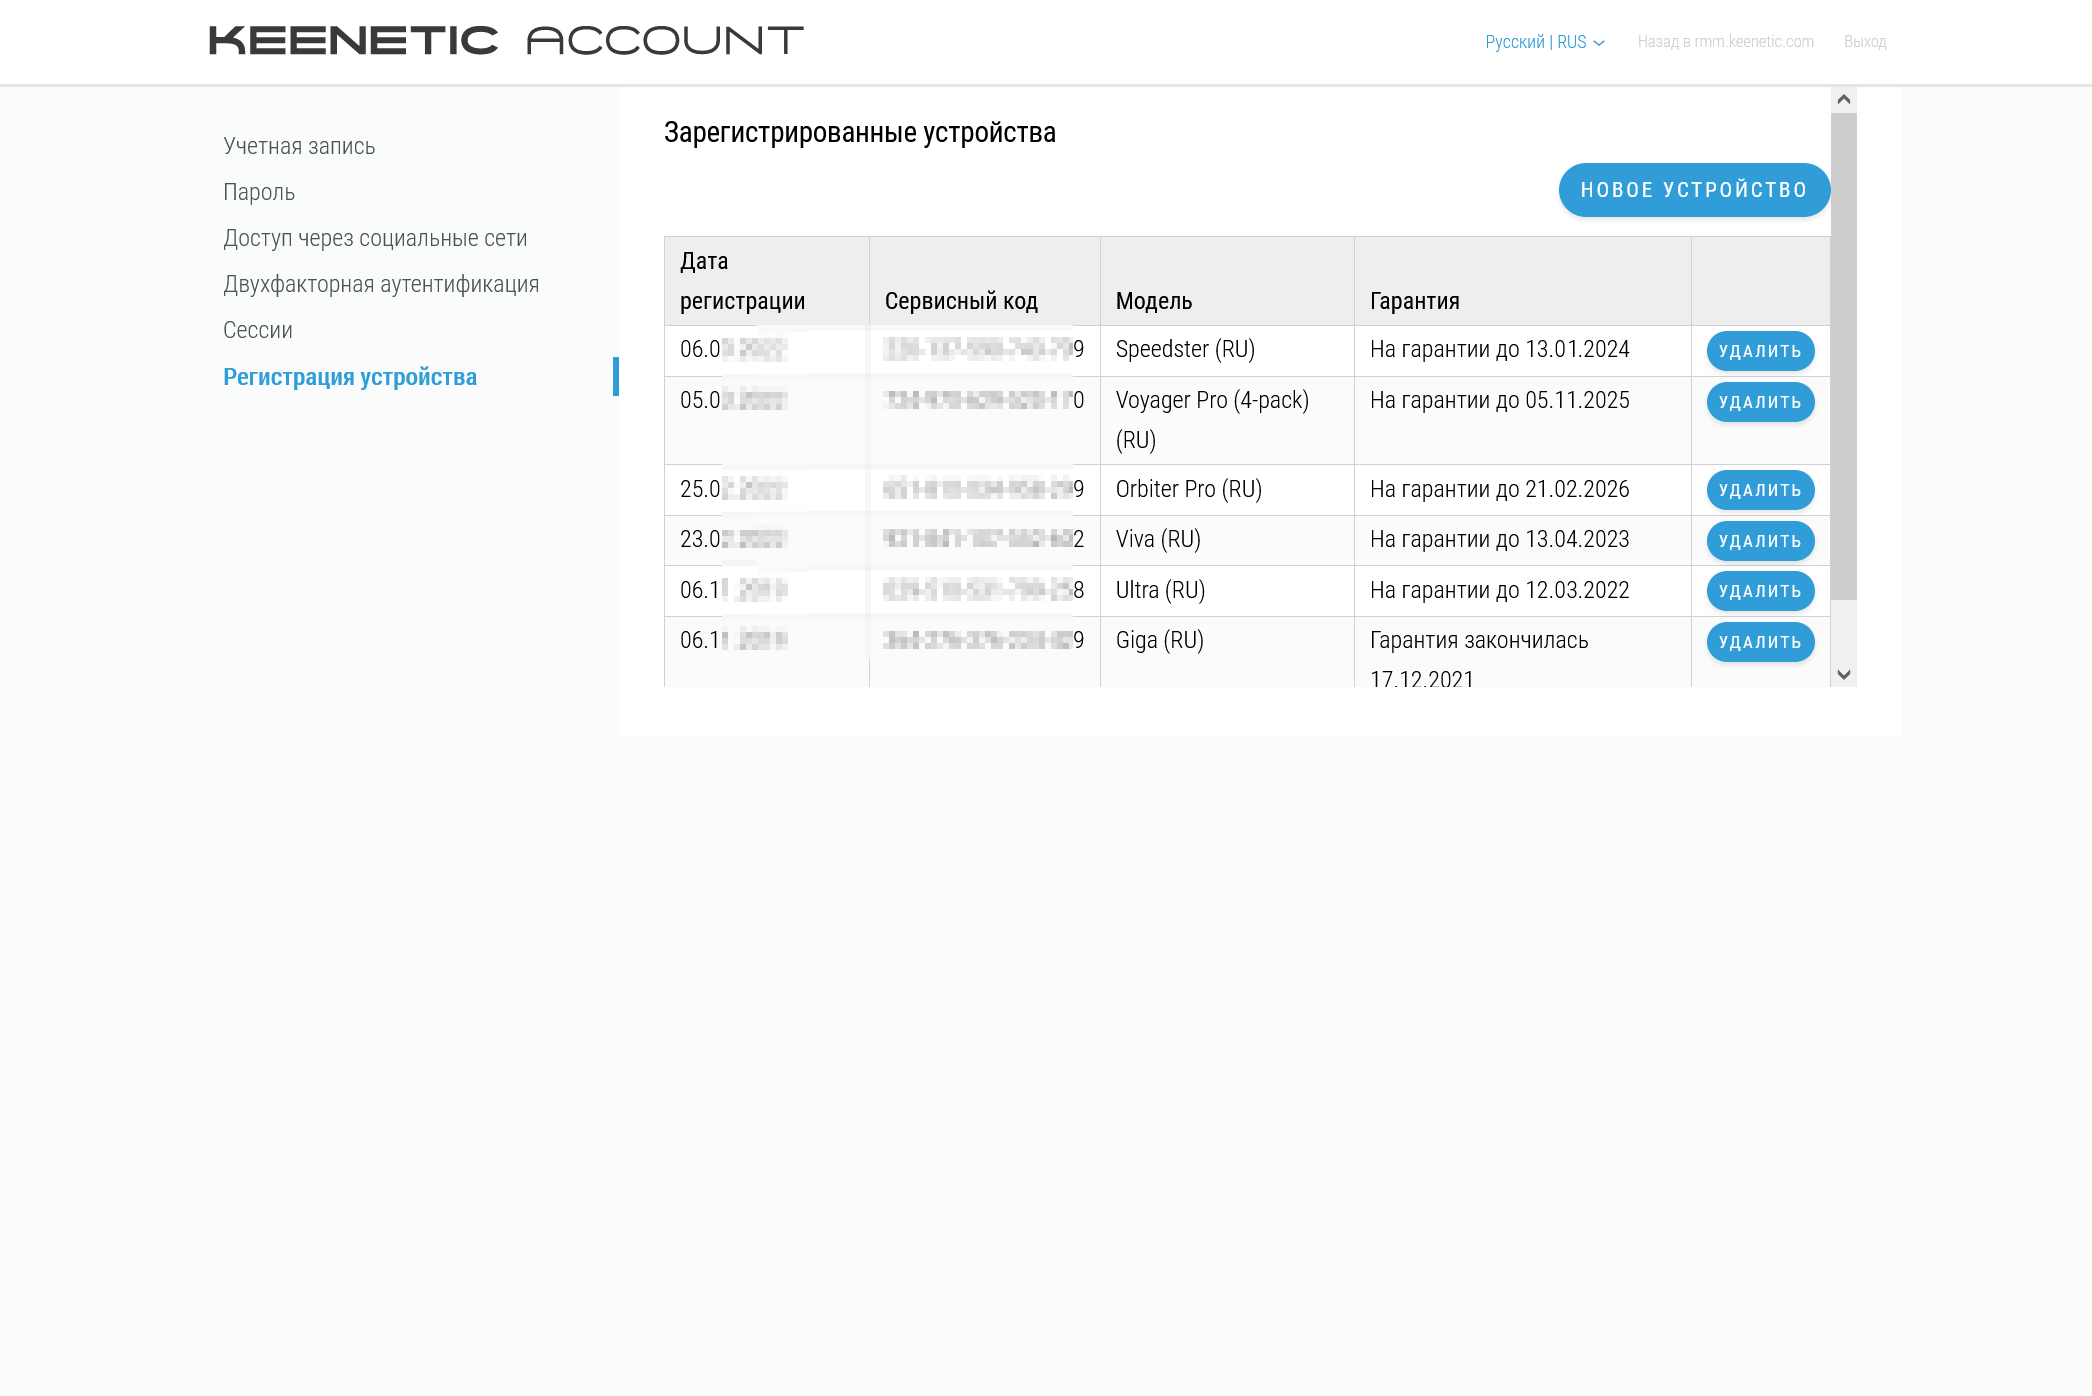Open Двухфакторная аутентификация settings

point(381,284)
